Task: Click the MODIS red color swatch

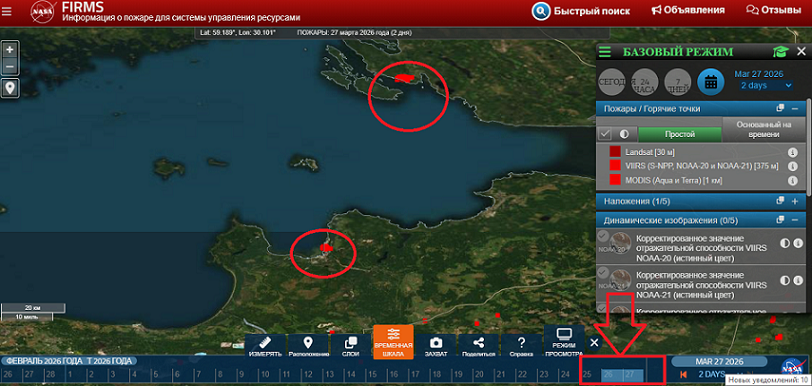Action: point(615,180)
